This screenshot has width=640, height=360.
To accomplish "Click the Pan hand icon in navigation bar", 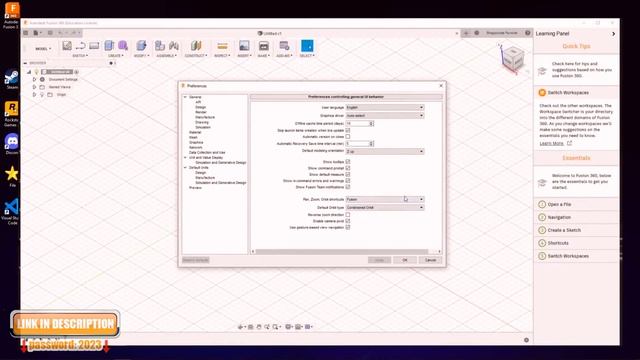I will [x=259, y=327].
